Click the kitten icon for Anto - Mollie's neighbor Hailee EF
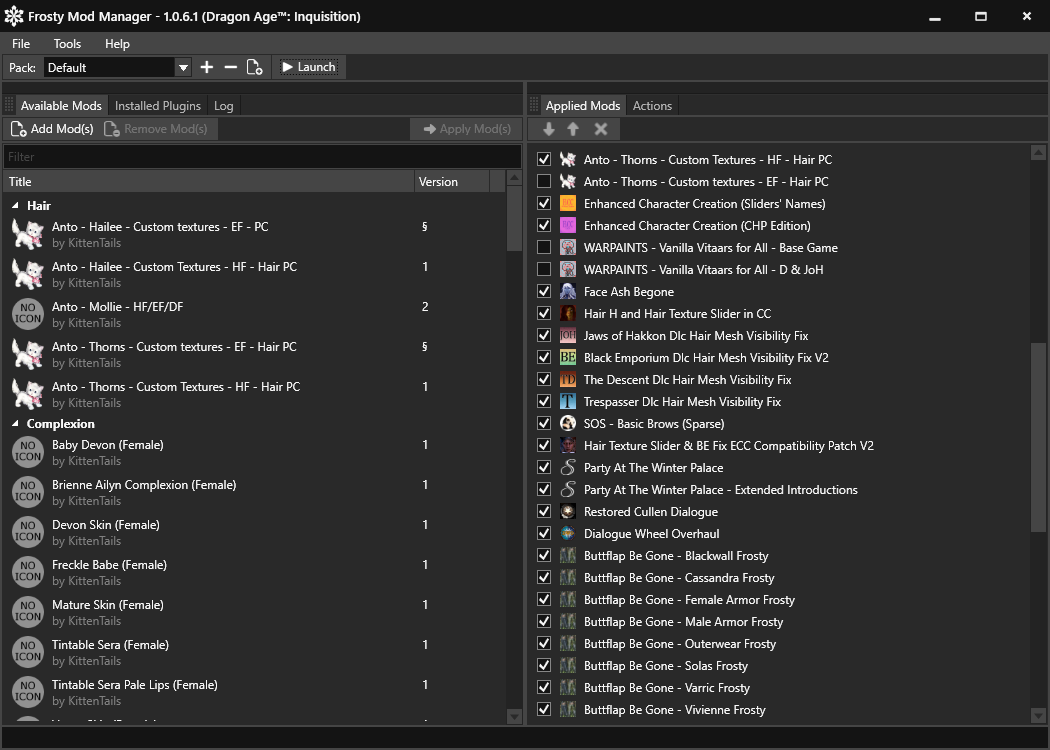Screen dimensions: 1050x750 pyautogui.click(x=27, y=235)
